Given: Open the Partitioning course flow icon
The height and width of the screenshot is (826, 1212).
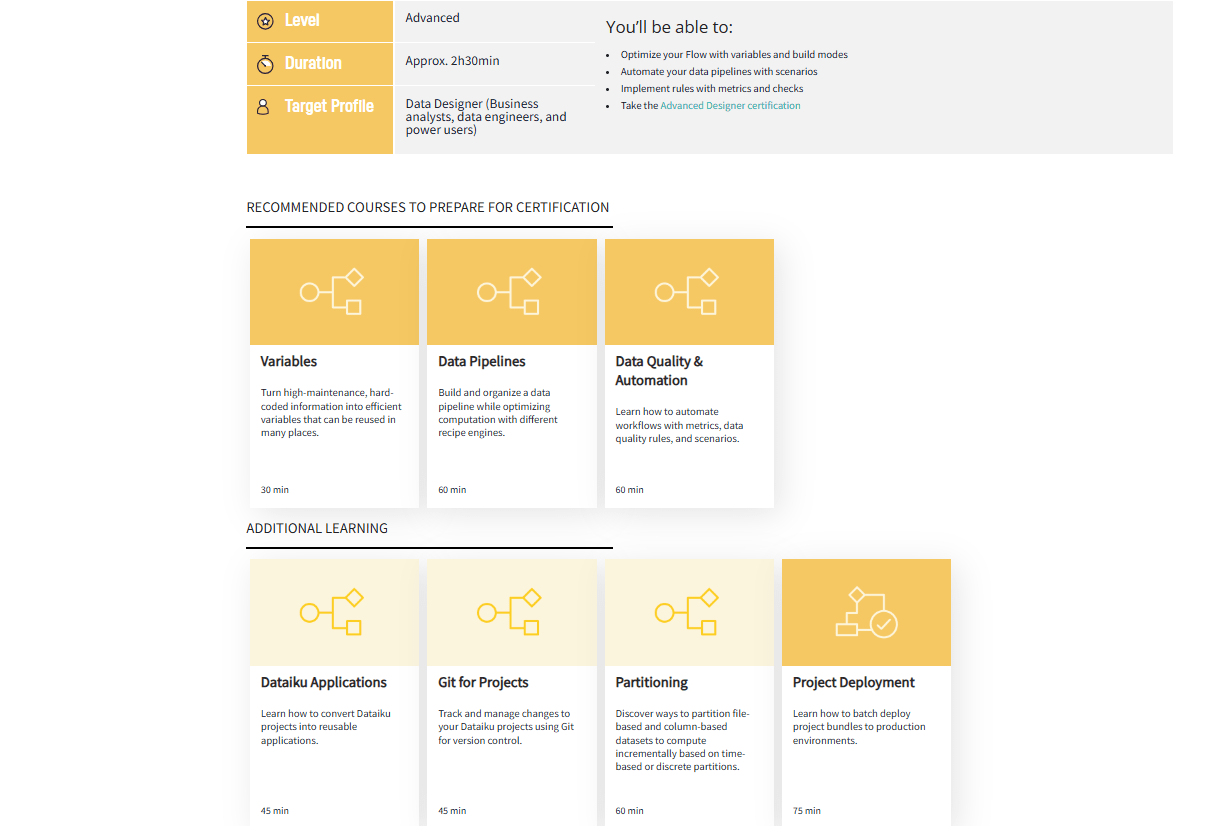Looking at the screenshot, I should [687, 612].
